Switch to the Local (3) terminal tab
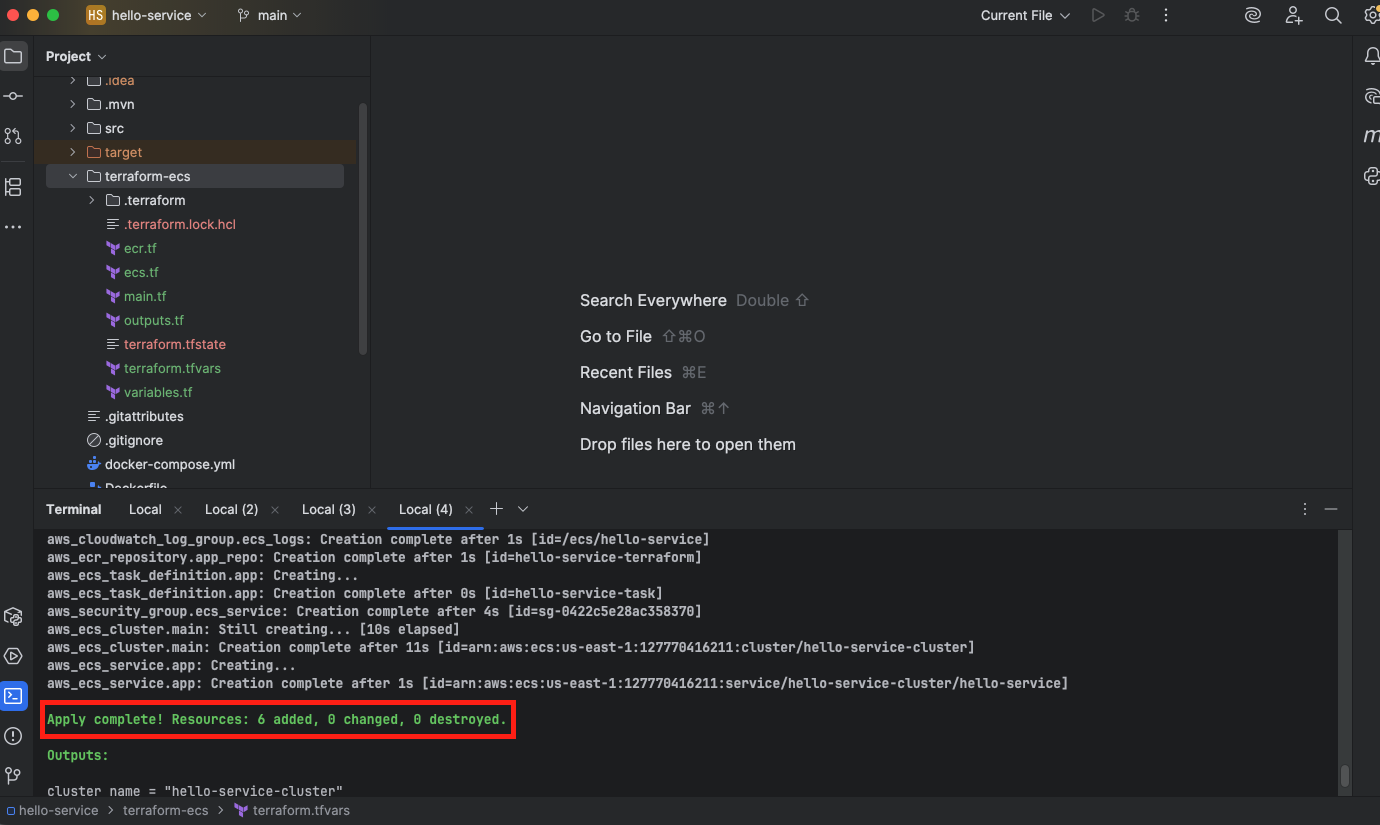The width and height of the screenshot is (1380, 825). point(328,509)
